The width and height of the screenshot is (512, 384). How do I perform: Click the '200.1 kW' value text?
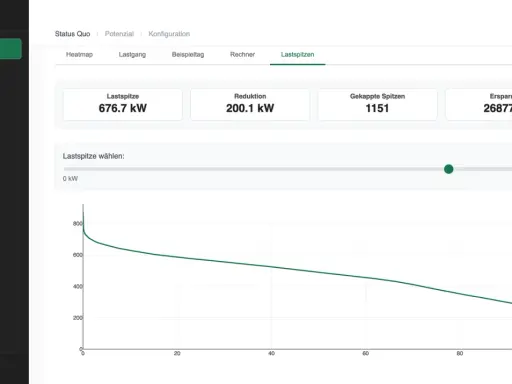pos(250,108)
